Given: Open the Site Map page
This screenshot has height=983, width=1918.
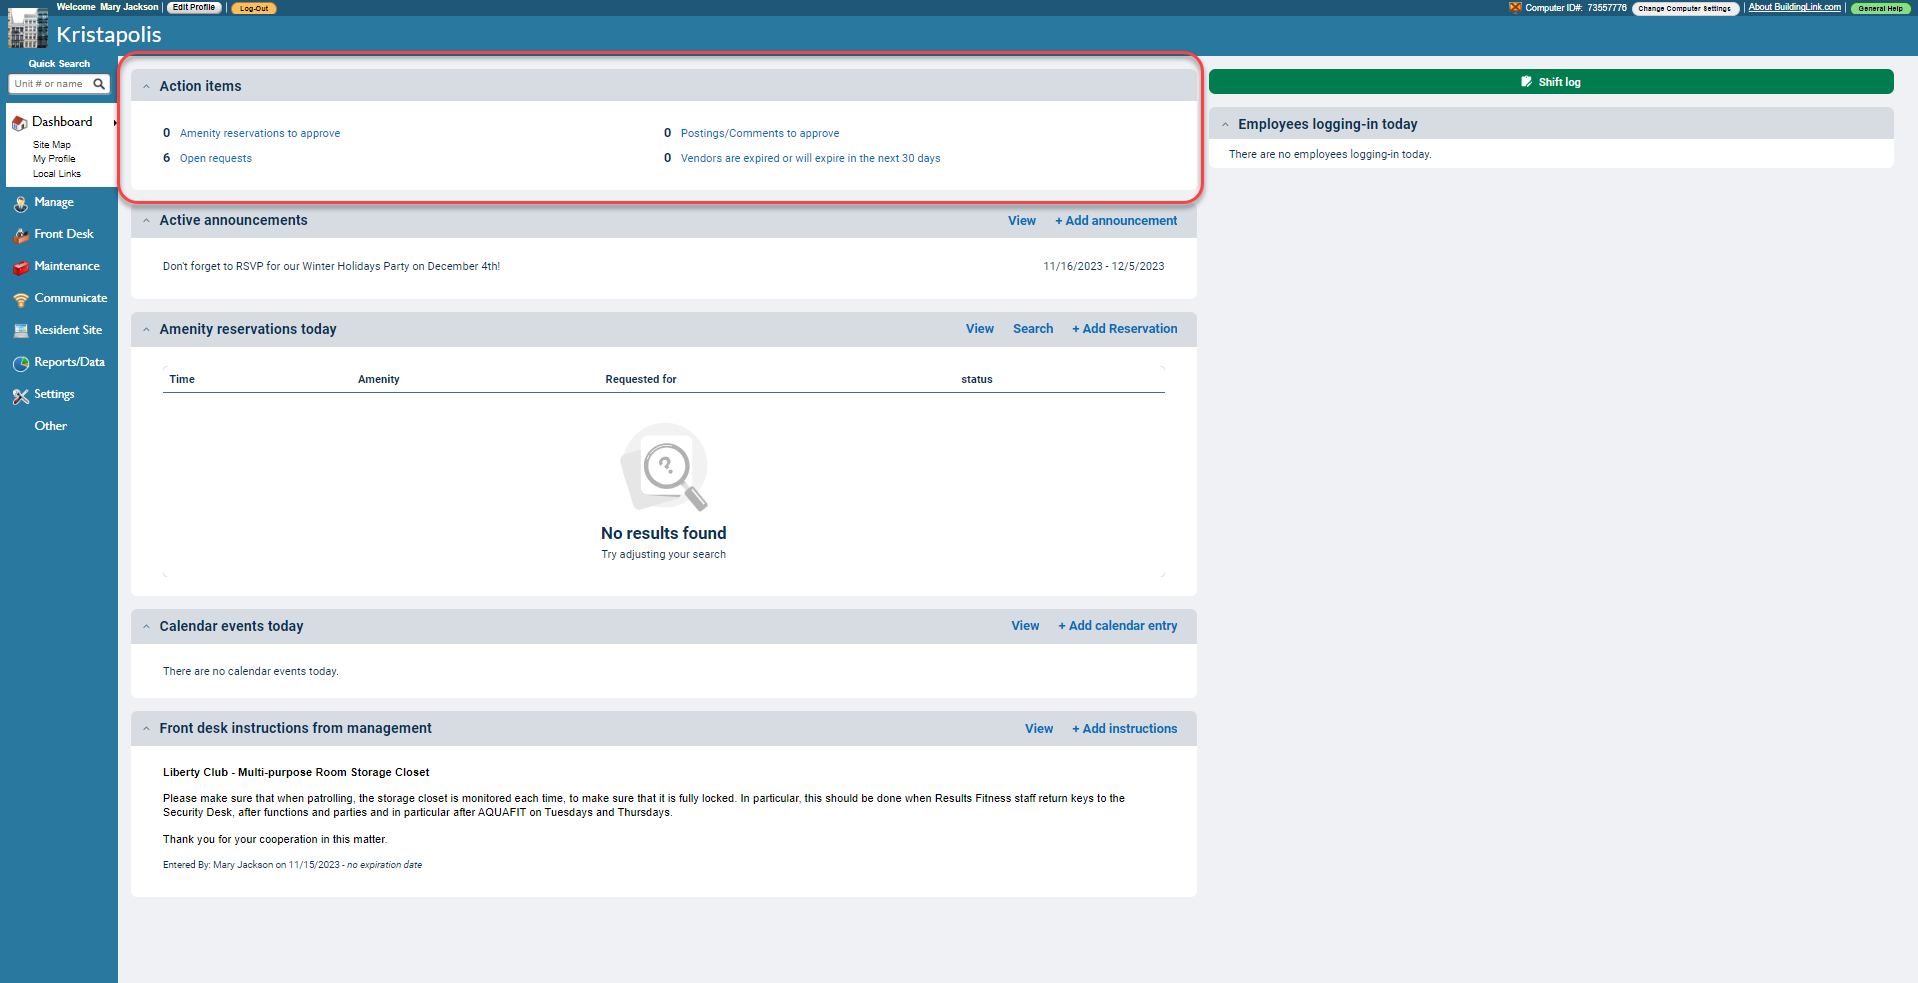Looking at the screenshot, I should pyautogui.click(x=51, y=144).
